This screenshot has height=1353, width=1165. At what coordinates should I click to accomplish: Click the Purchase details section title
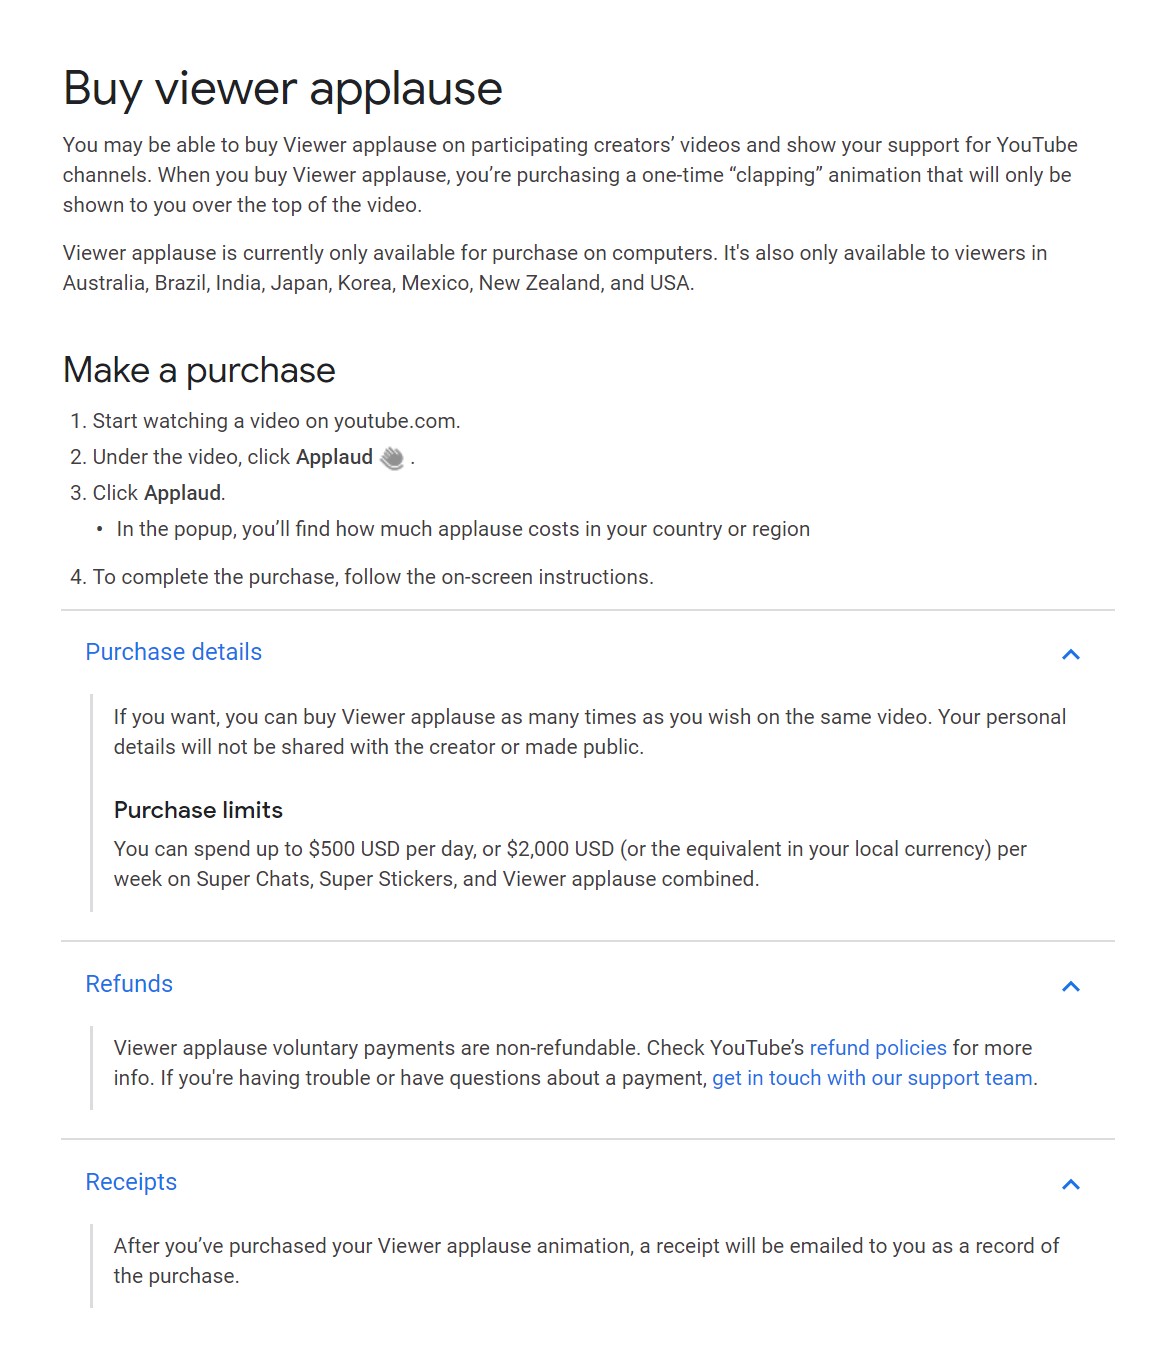(174, 652)
